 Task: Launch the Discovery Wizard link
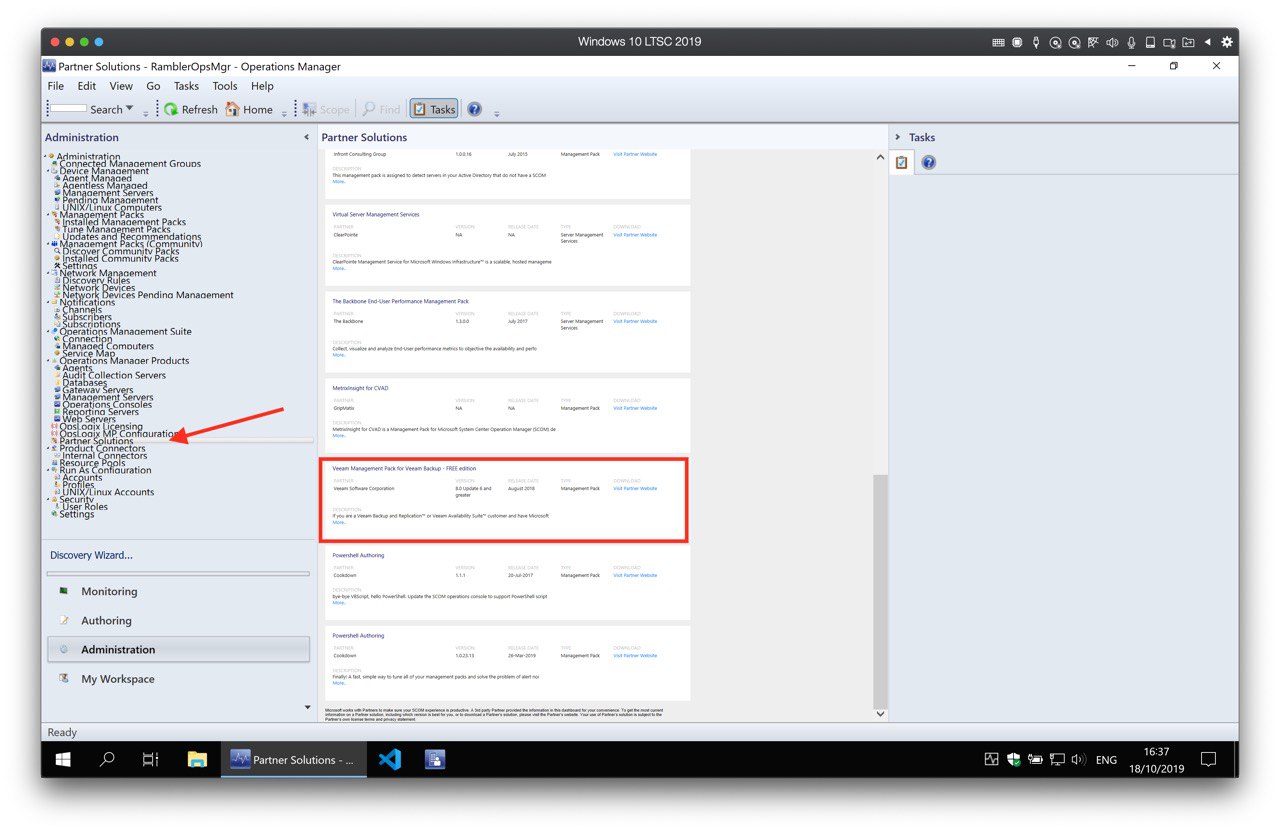[x=91, y=555]
